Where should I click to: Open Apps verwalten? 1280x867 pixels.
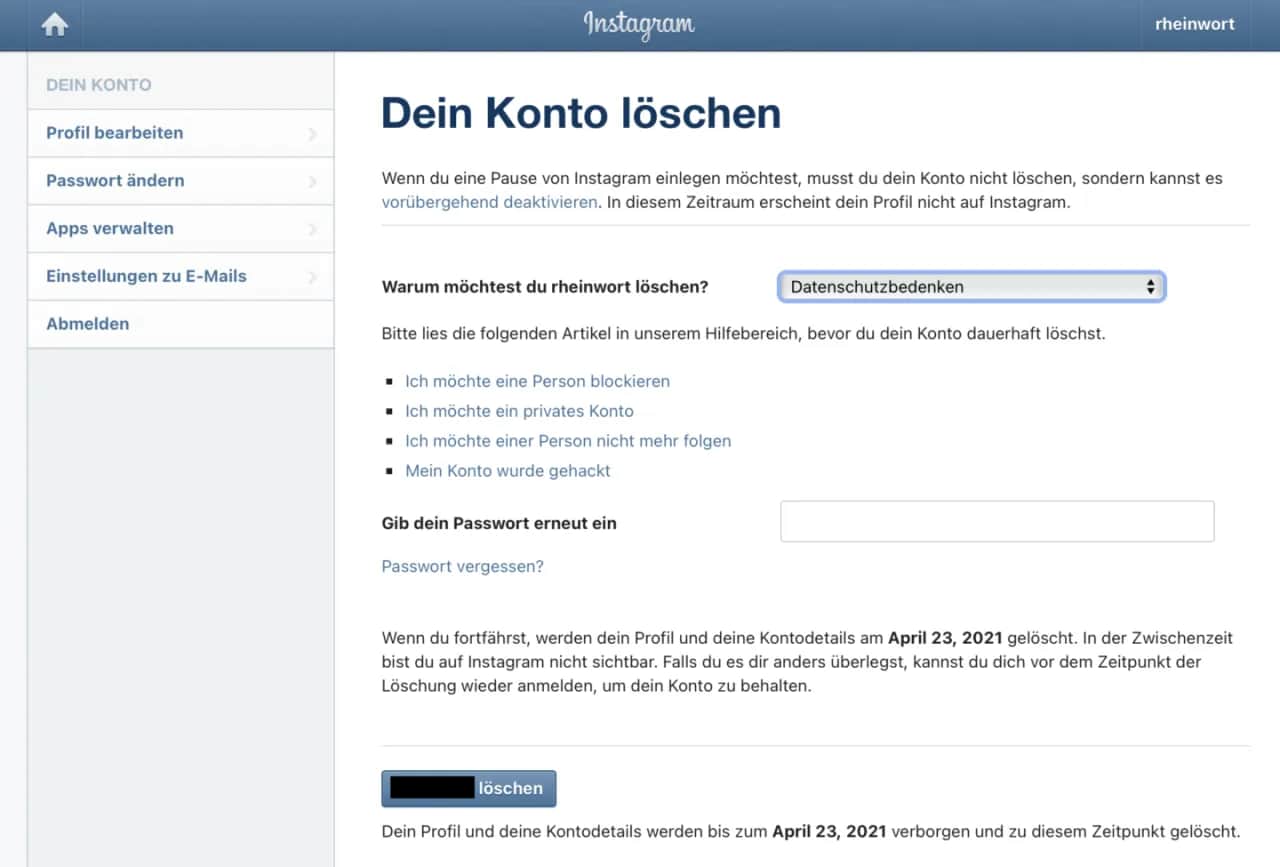(x=109, y=228)
